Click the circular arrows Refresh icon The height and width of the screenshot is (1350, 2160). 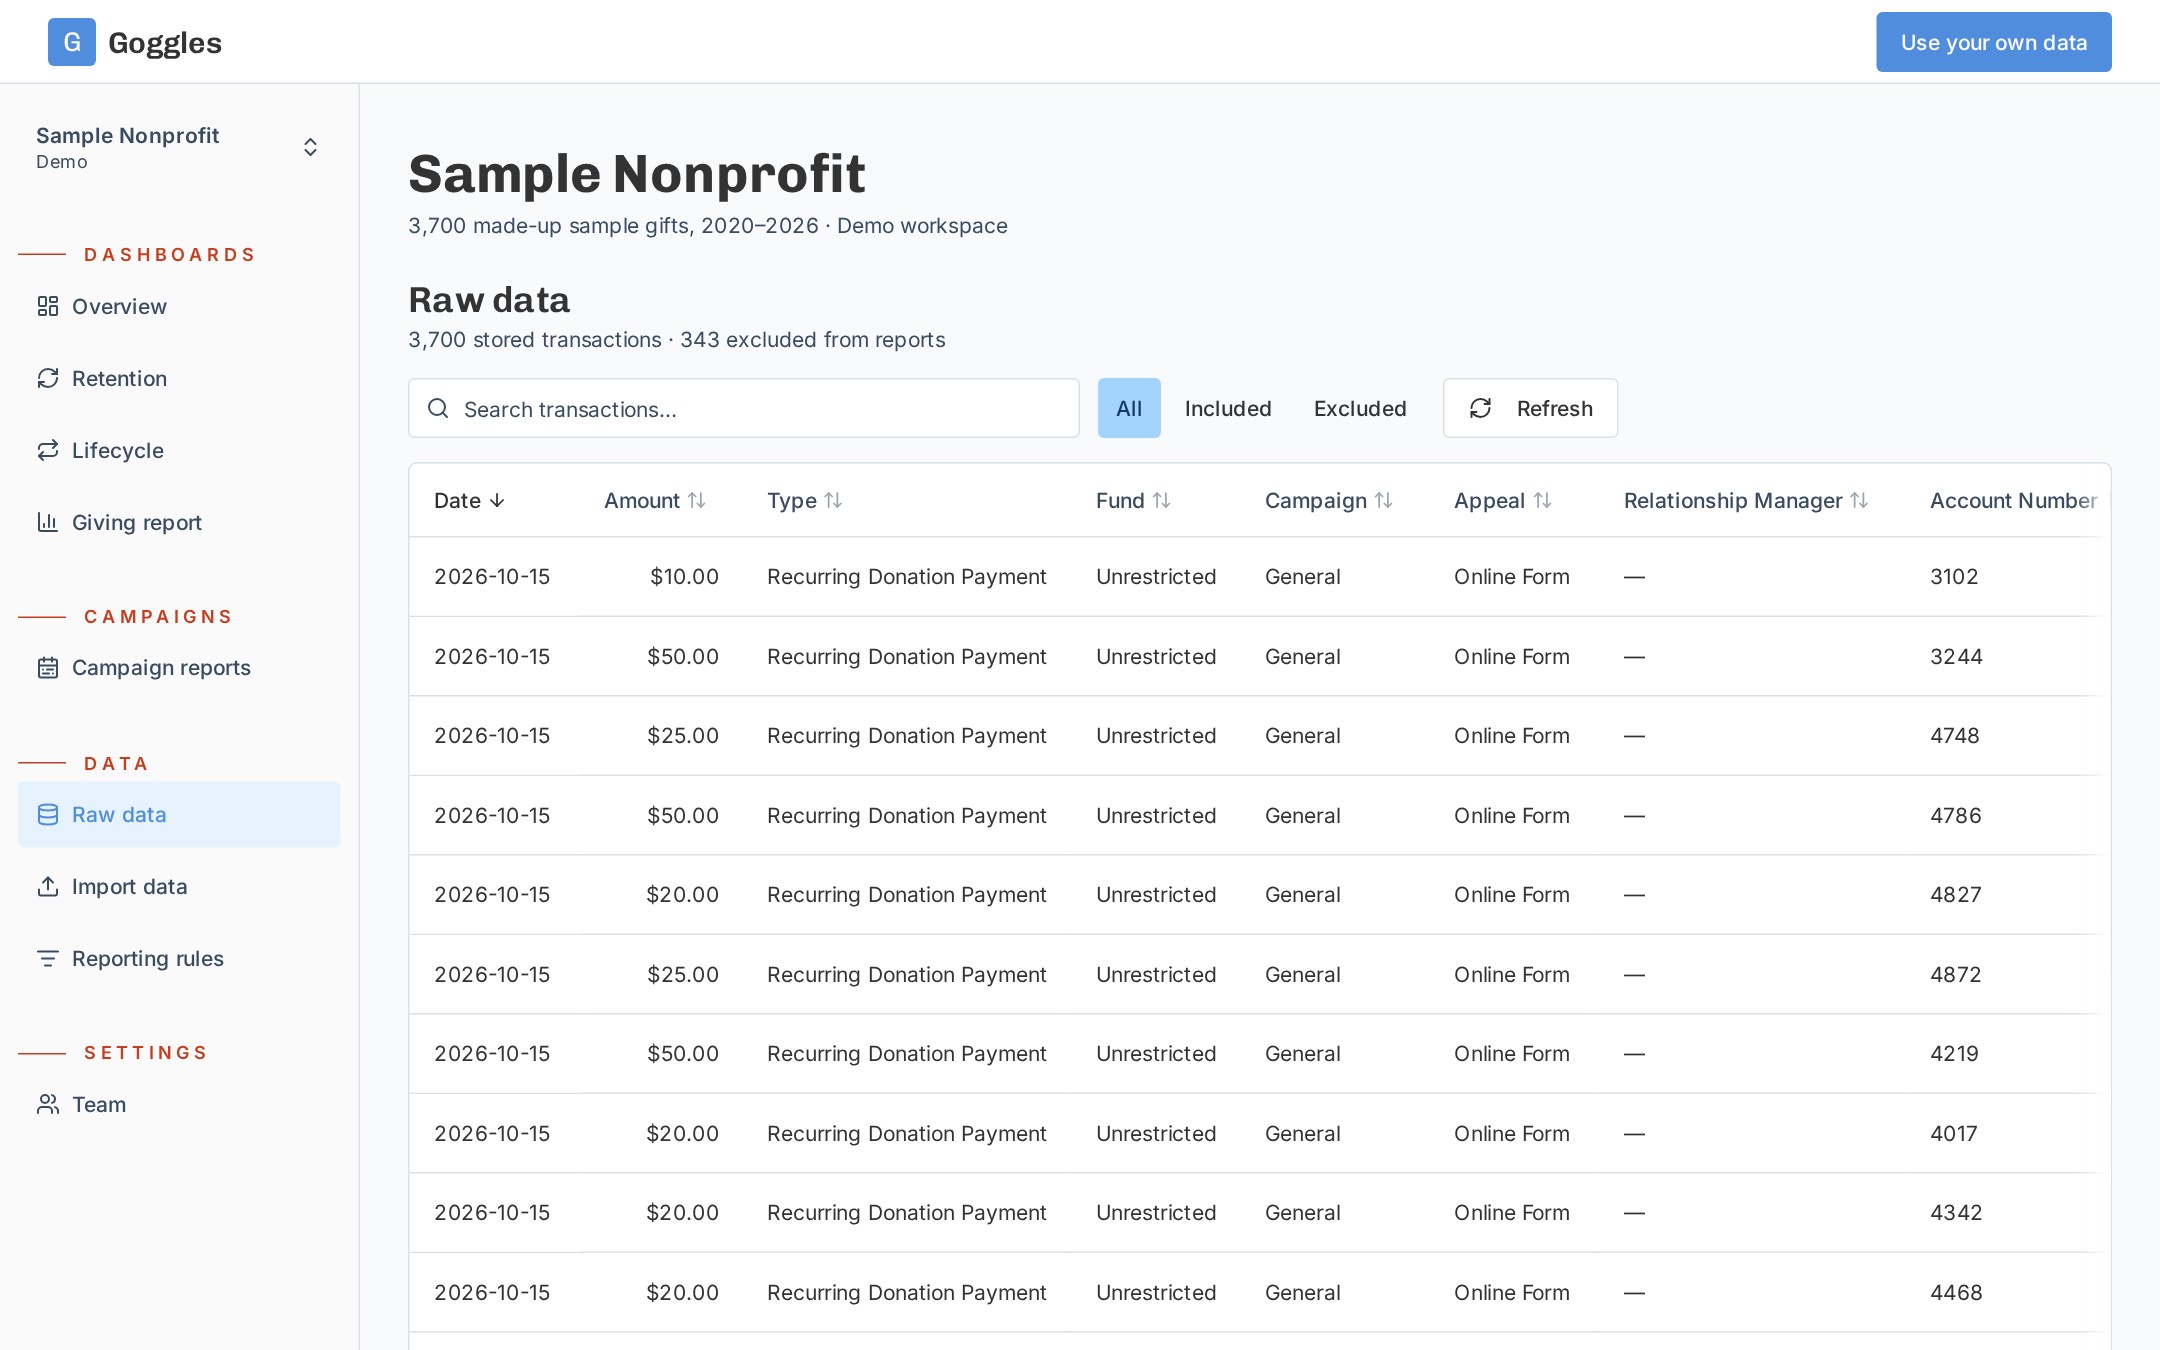[x=1481, y=408]
